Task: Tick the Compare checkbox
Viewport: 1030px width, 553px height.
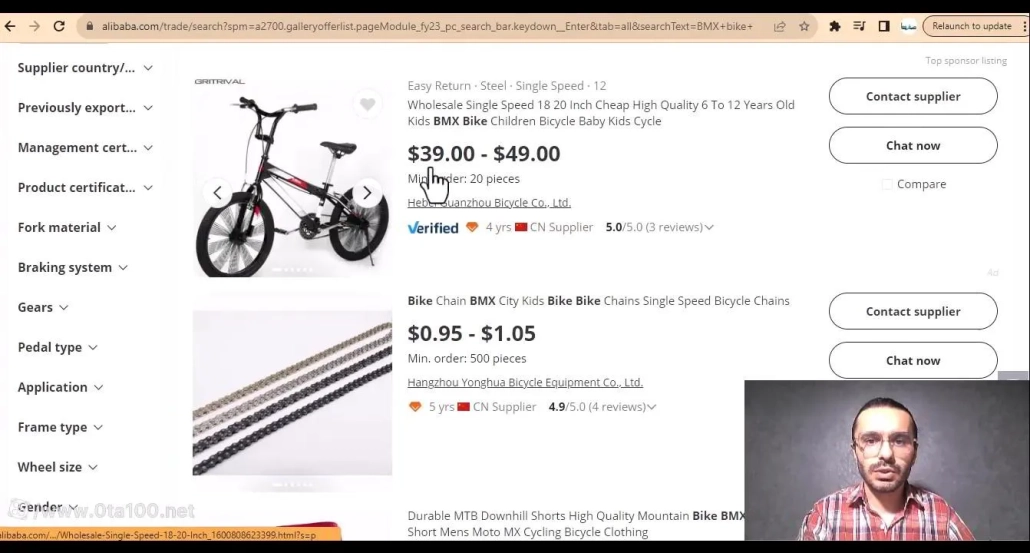Action: click(887, 185)
